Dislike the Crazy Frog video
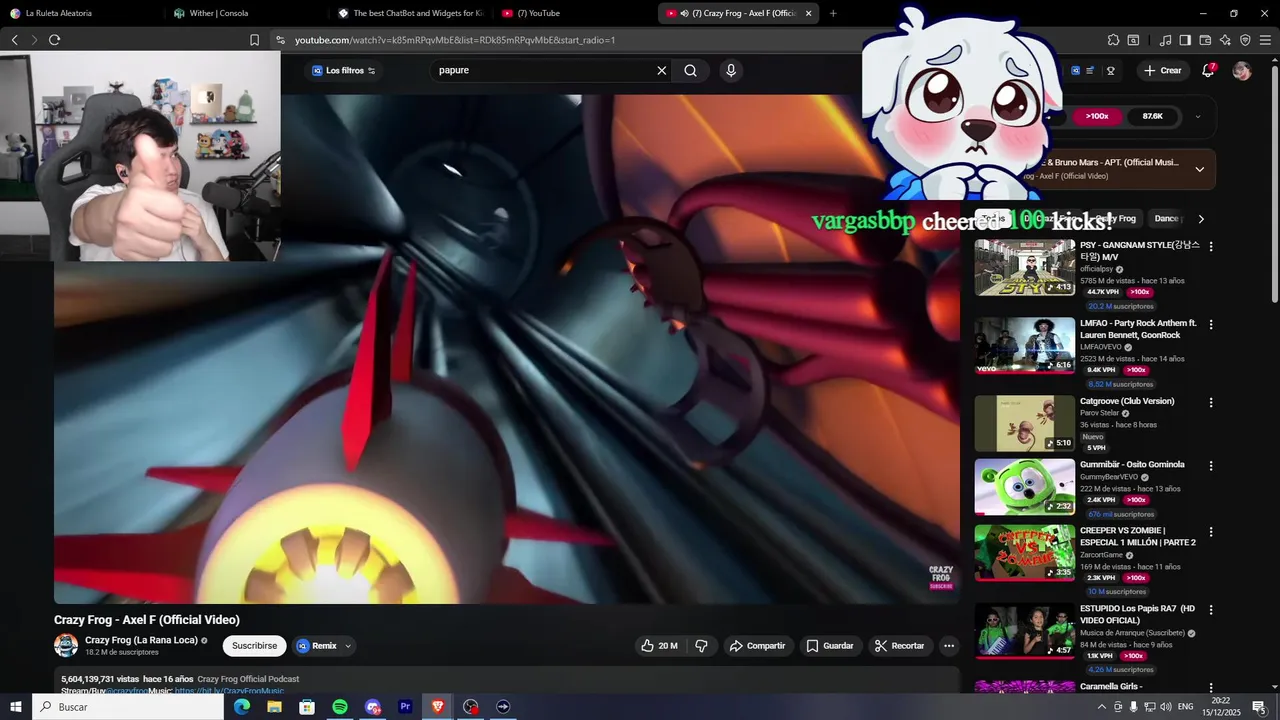 point(701,646)
